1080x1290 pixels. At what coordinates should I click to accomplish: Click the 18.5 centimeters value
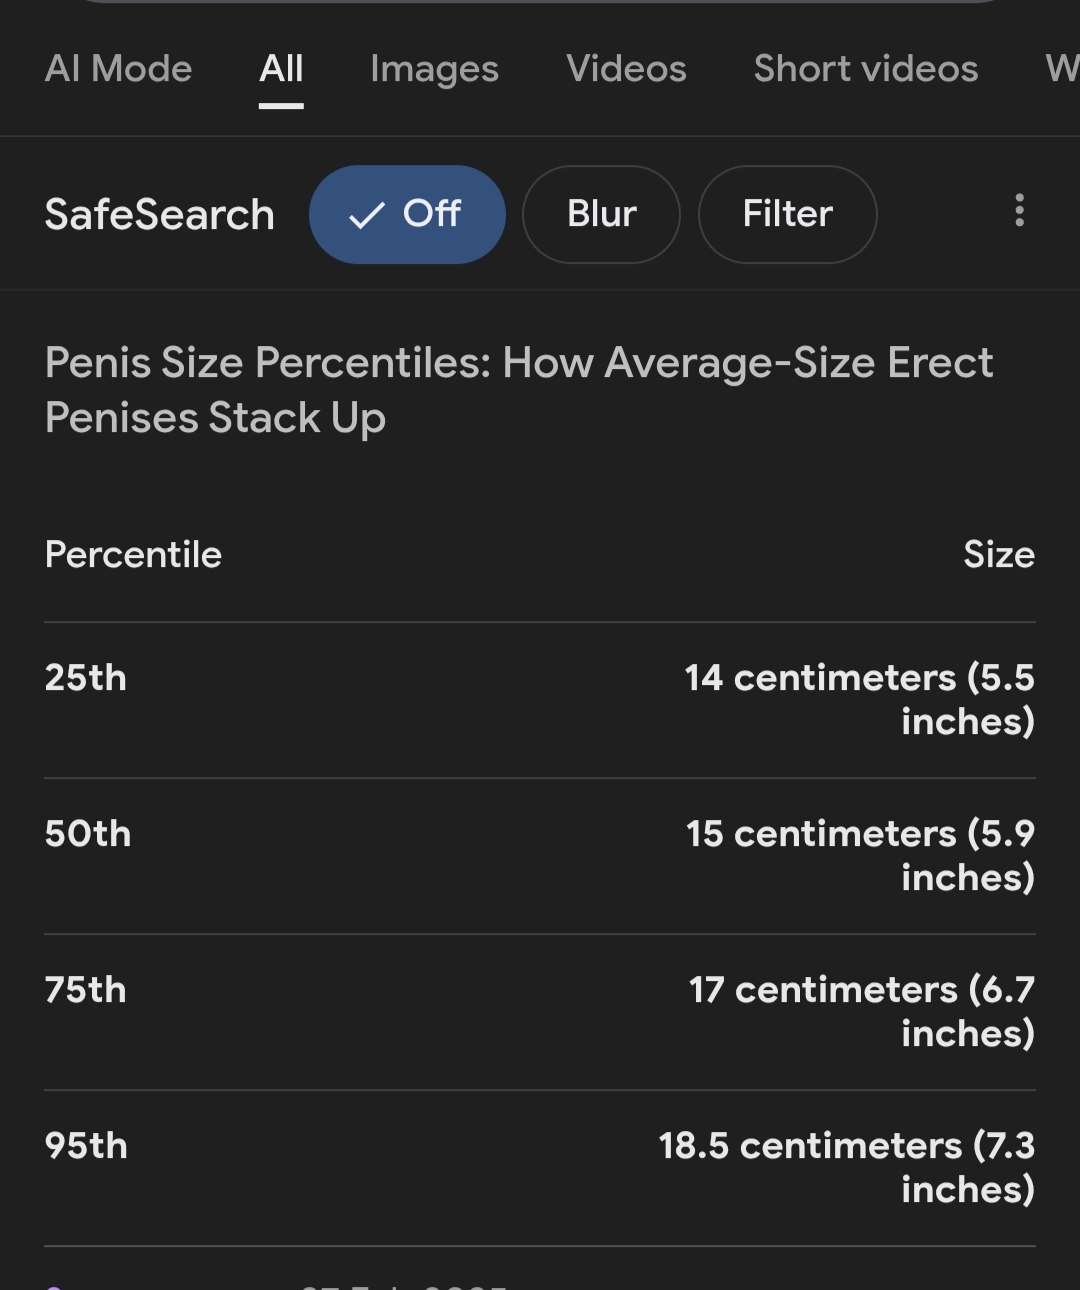tap(846, 1167)
